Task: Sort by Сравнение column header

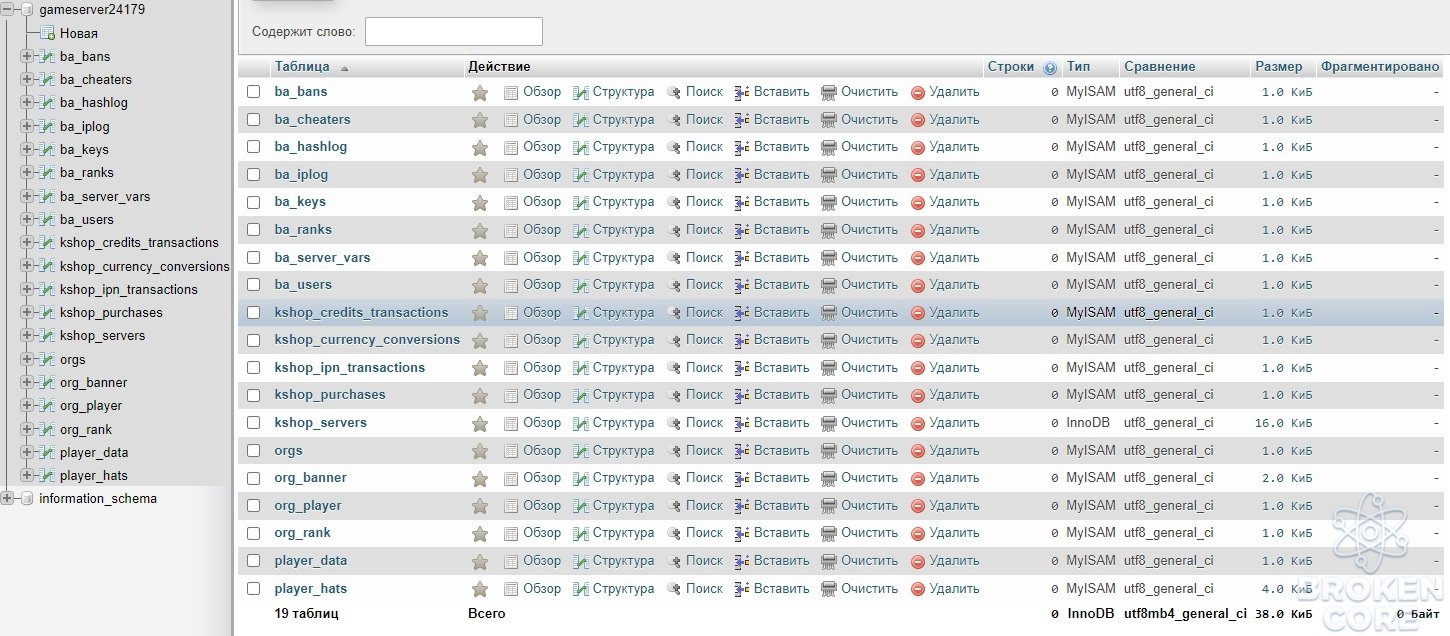Action: coord(1160,67)
